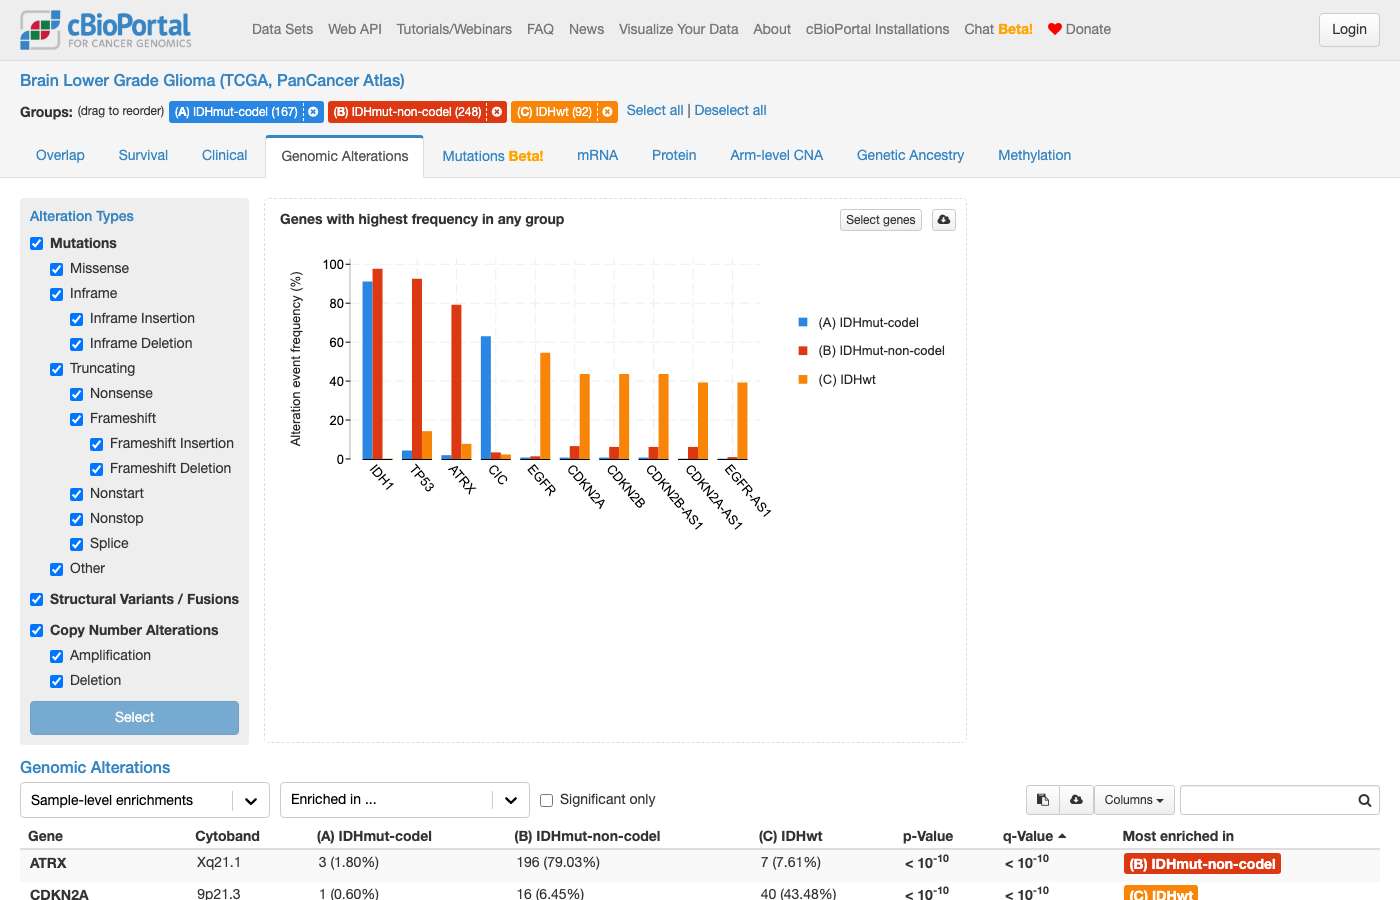This screenshot has height=900, width=1400.
Task: Sort table by the p-Value header
Action: point(928,836)
